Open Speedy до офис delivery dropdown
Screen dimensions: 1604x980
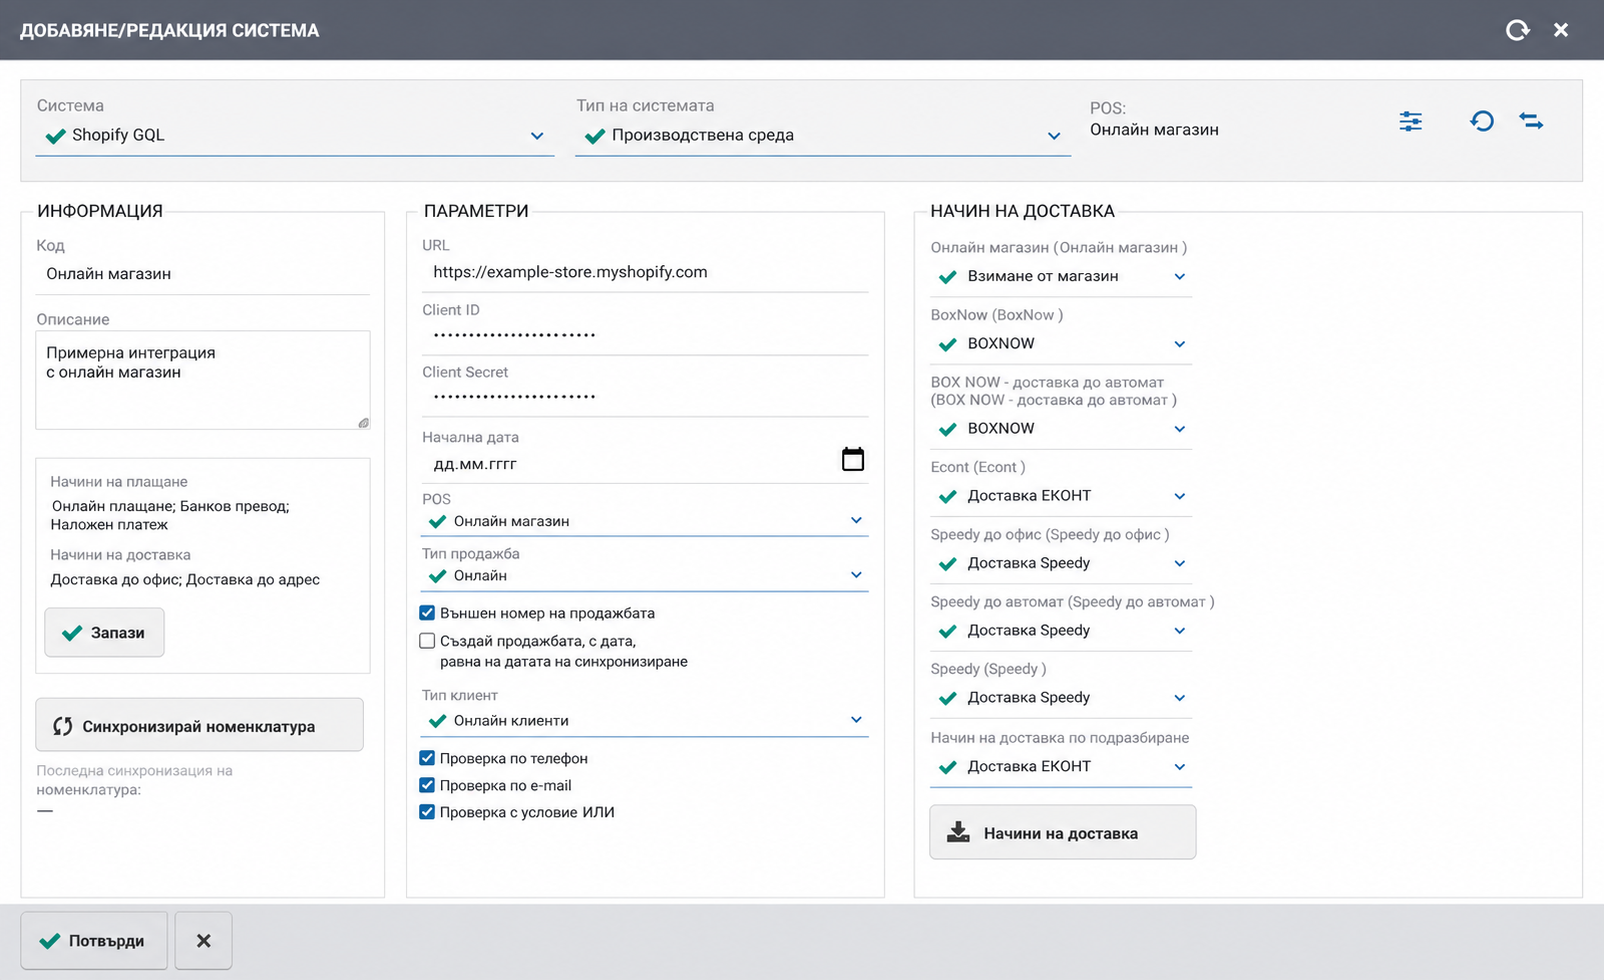point(1061,563)
